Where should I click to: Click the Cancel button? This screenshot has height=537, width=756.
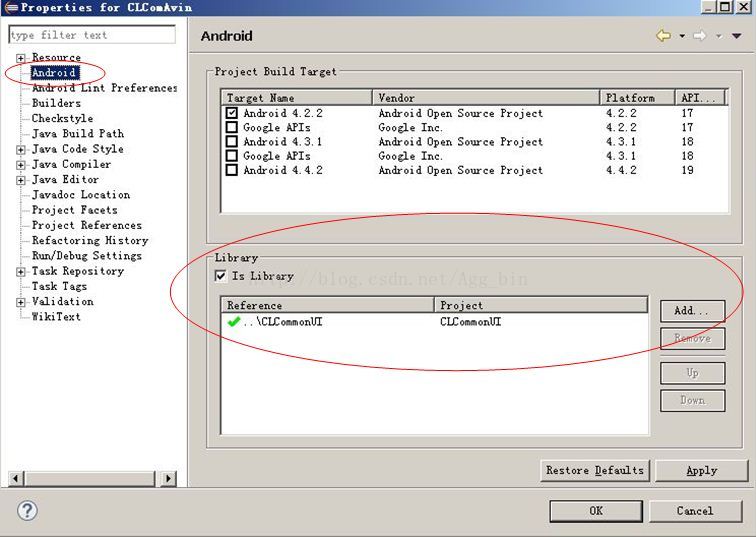pyautogui.click(x=695, y=511)
